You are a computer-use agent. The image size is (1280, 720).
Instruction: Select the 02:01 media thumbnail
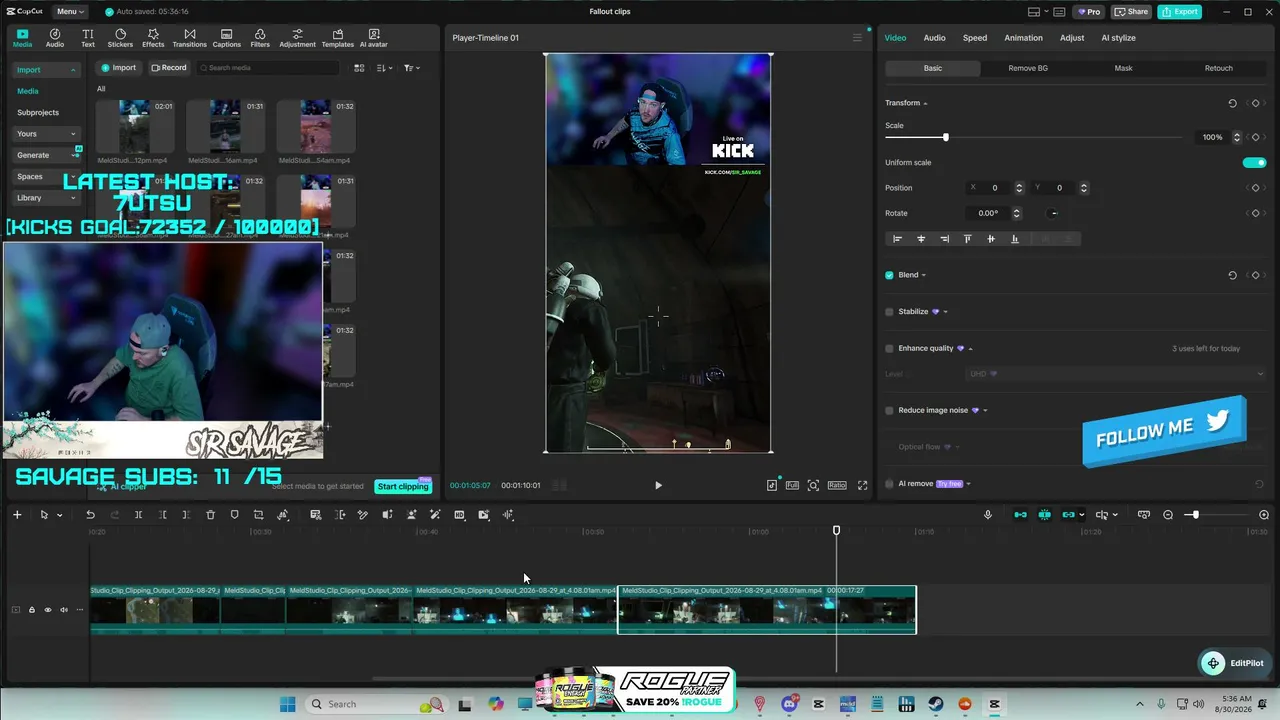(x=134, y=126)
